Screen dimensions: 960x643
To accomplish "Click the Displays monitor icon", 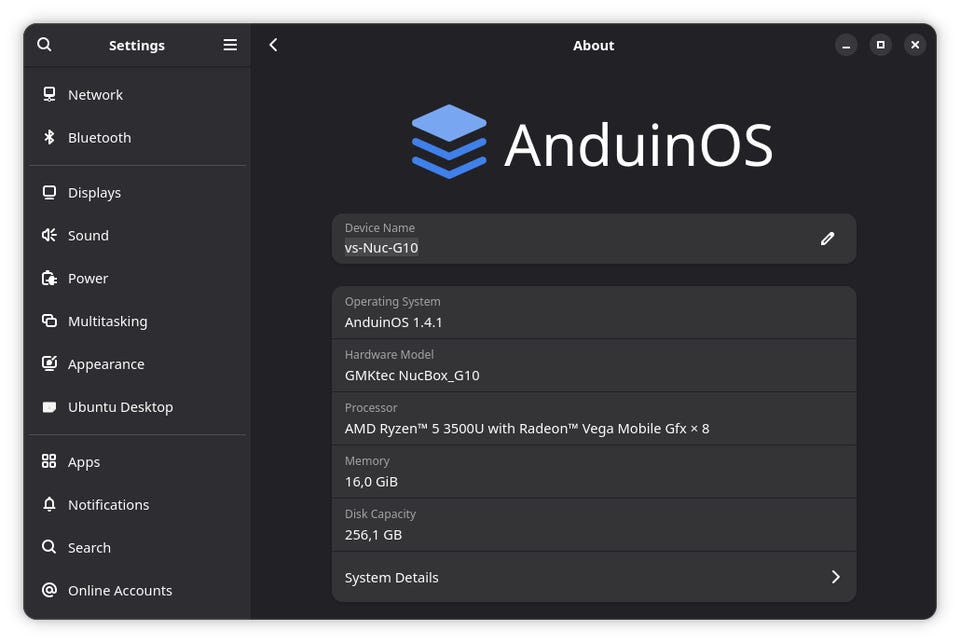I will pyautogui.click(x=50, y=192).
